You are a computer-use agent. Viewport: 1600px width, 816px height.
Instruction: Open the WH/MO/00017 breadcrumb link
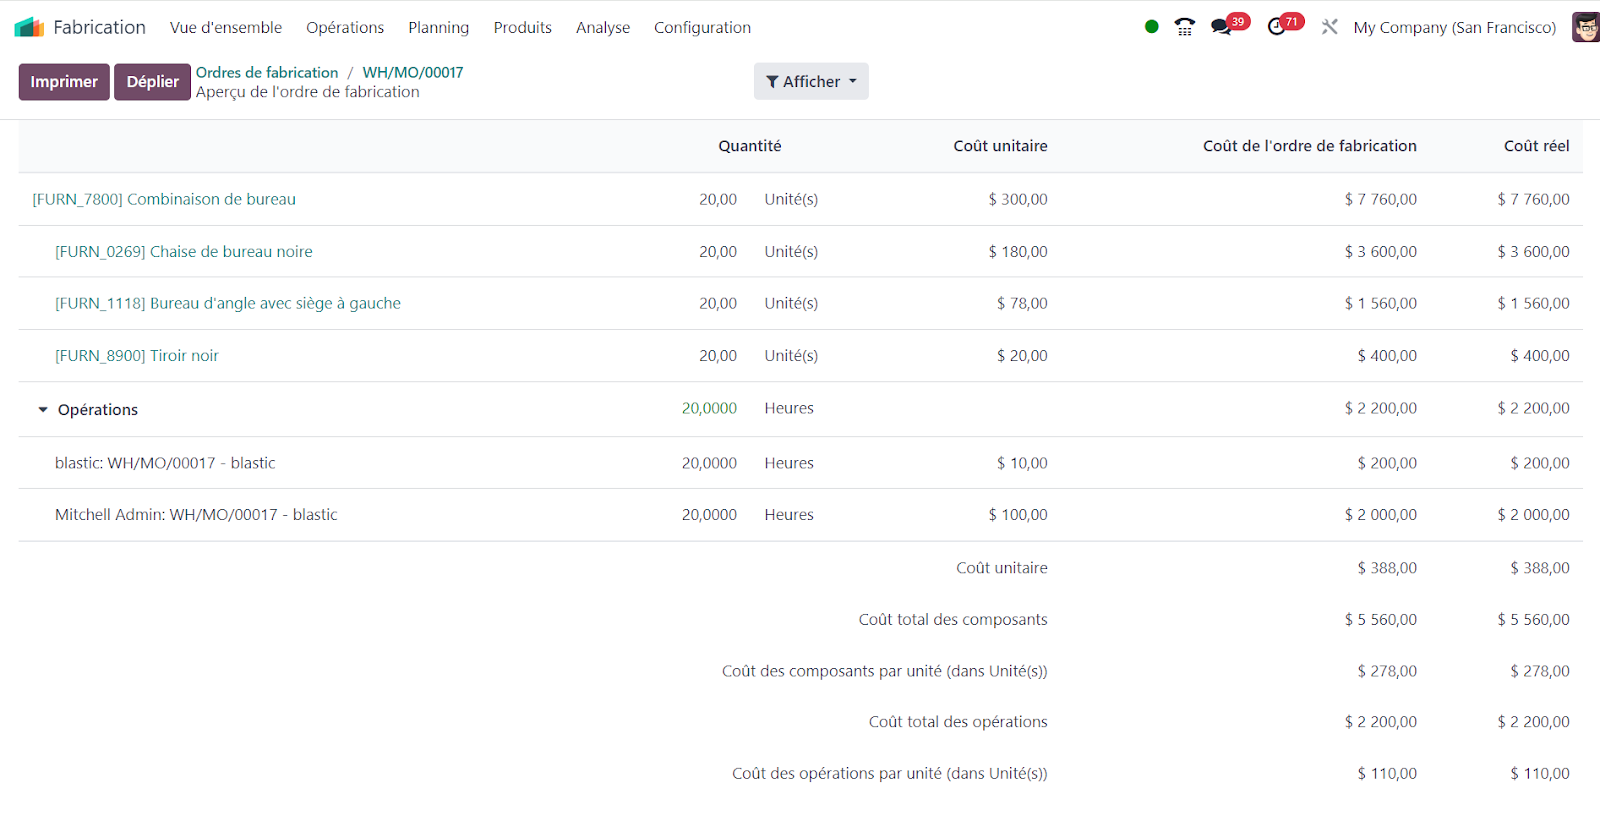412,72
